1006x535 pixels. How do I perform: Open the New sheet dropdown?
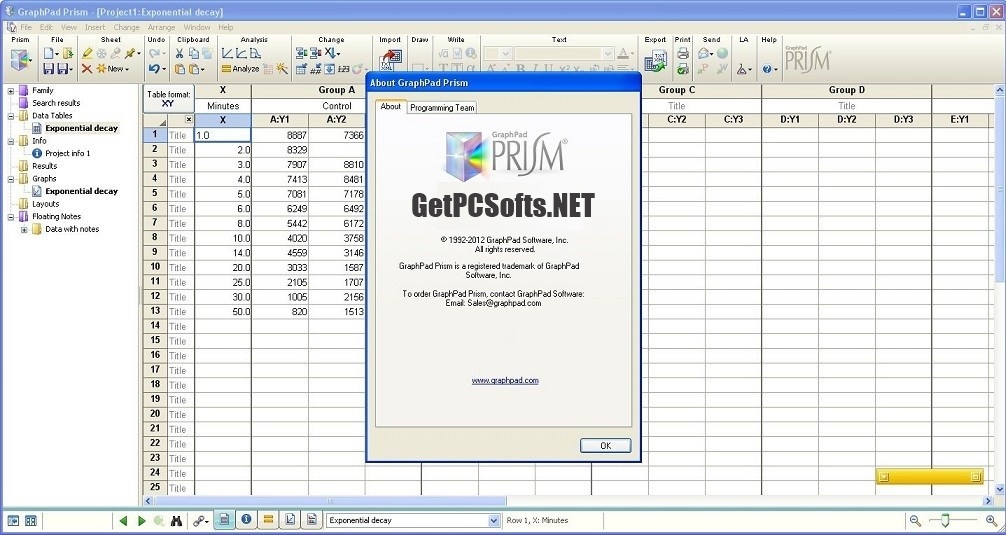[x=127, y=69]
